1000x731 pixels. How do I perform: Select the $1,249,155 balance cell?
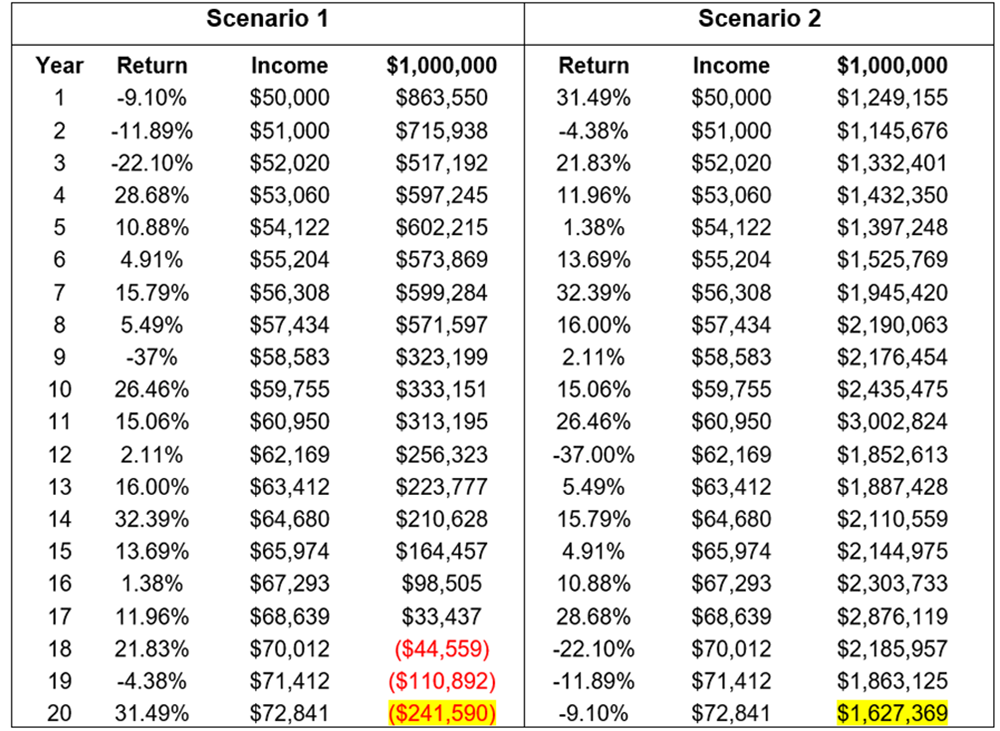pos(892,98)
